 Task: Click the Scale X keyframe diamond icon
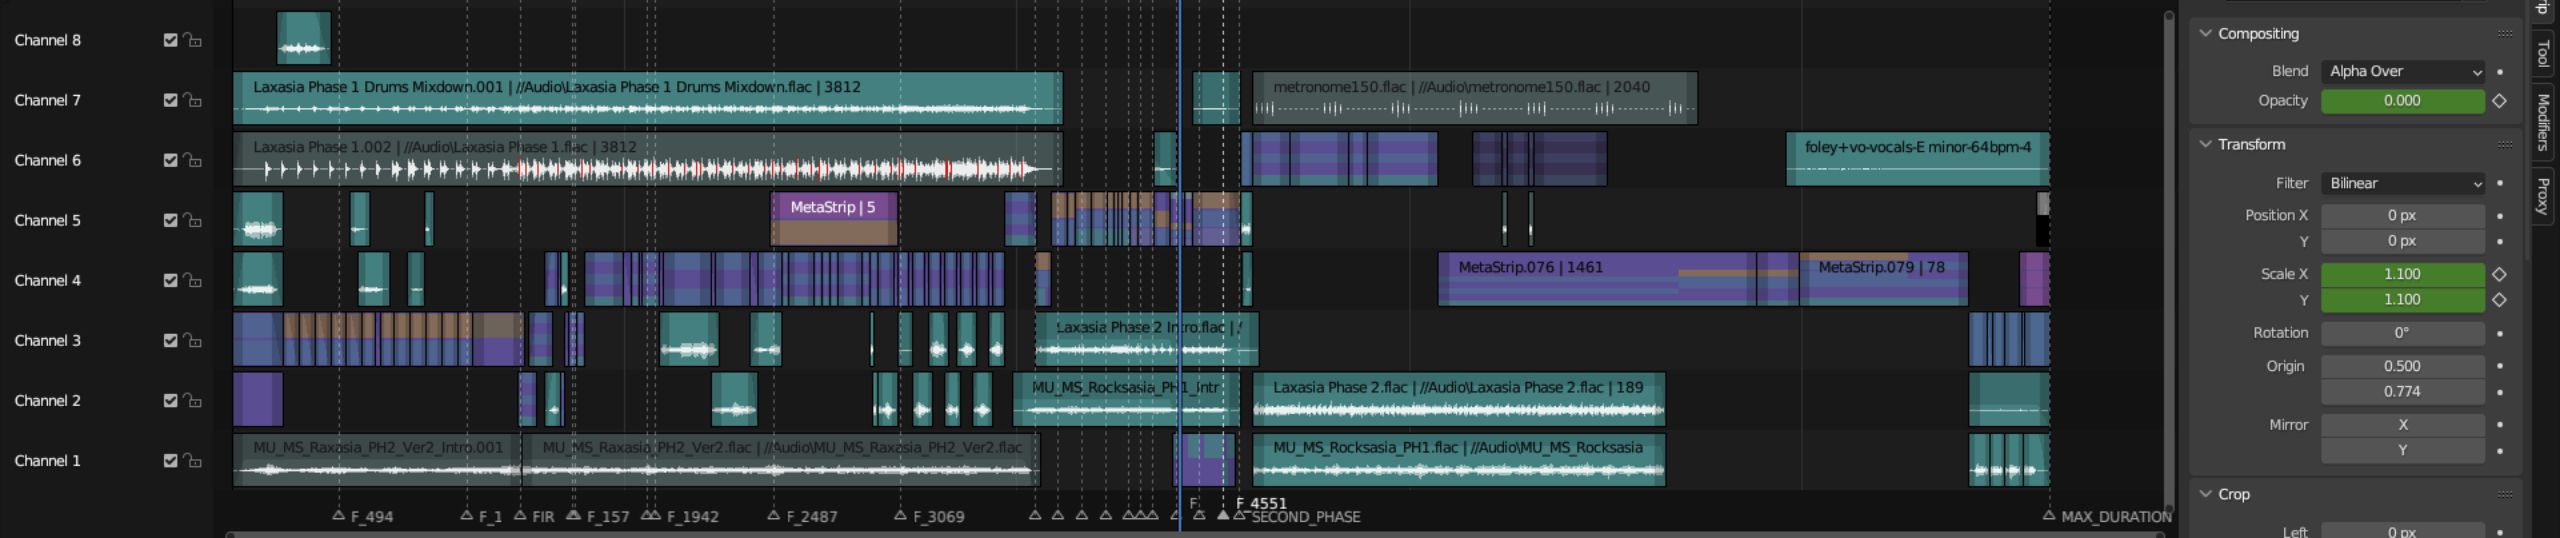[x=2499, y=274]
